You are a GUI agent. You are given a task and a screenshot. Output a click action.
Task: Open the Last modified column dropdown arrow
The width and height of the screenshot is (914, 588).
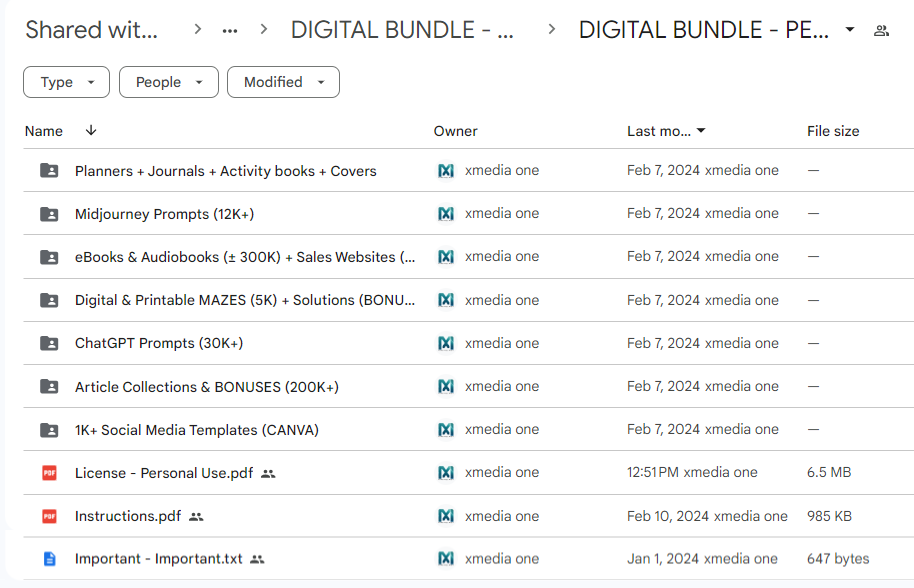pyautogui.click(x=701, y=131)
